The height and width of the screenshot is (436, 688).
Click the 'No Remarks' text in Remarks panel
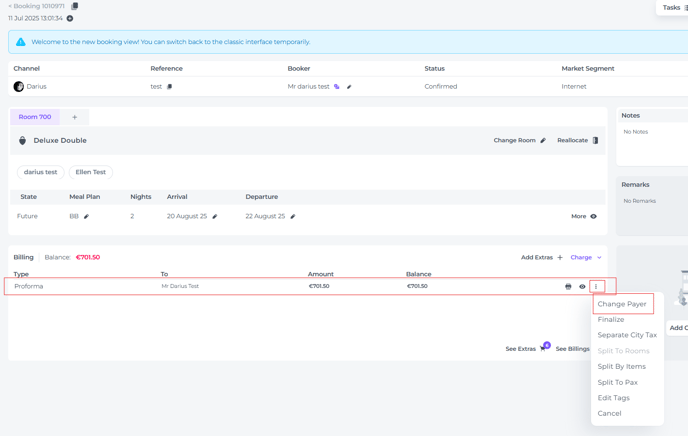[x=639, y=201]
